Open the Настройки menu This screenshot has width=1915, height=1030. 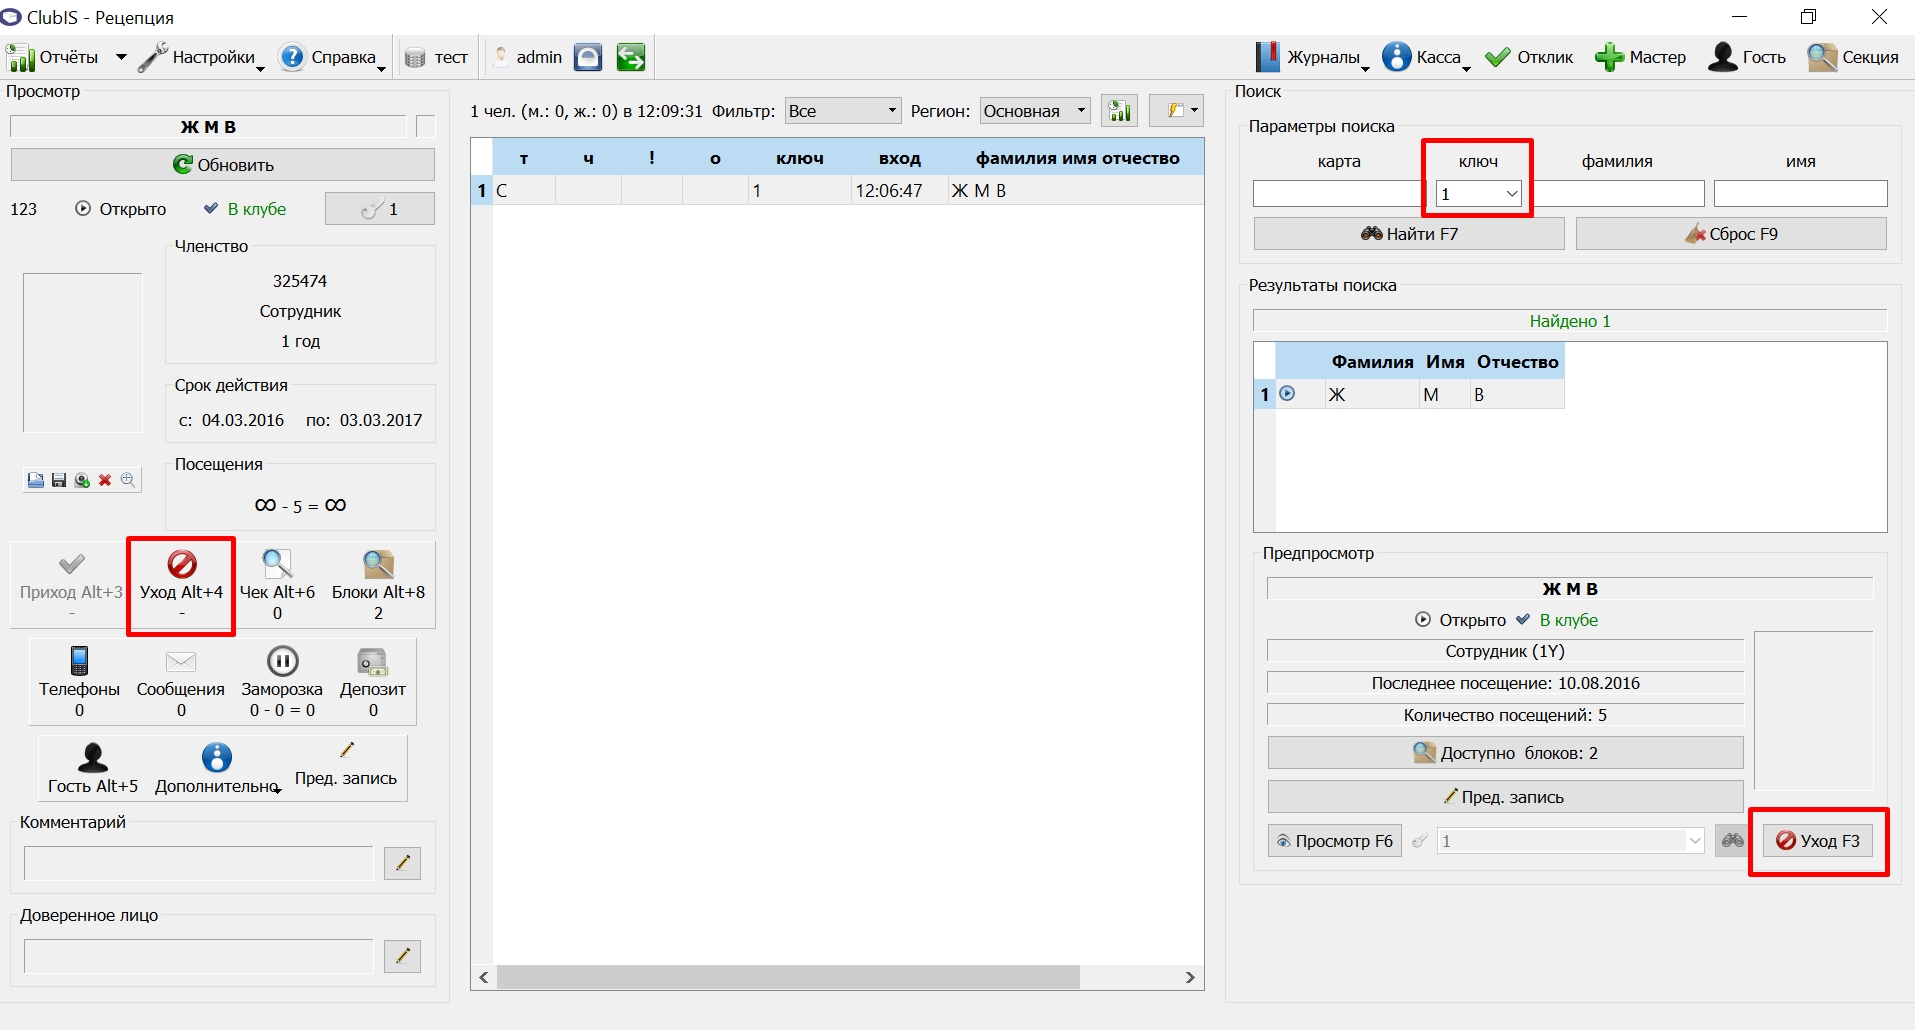click(201, 57)
